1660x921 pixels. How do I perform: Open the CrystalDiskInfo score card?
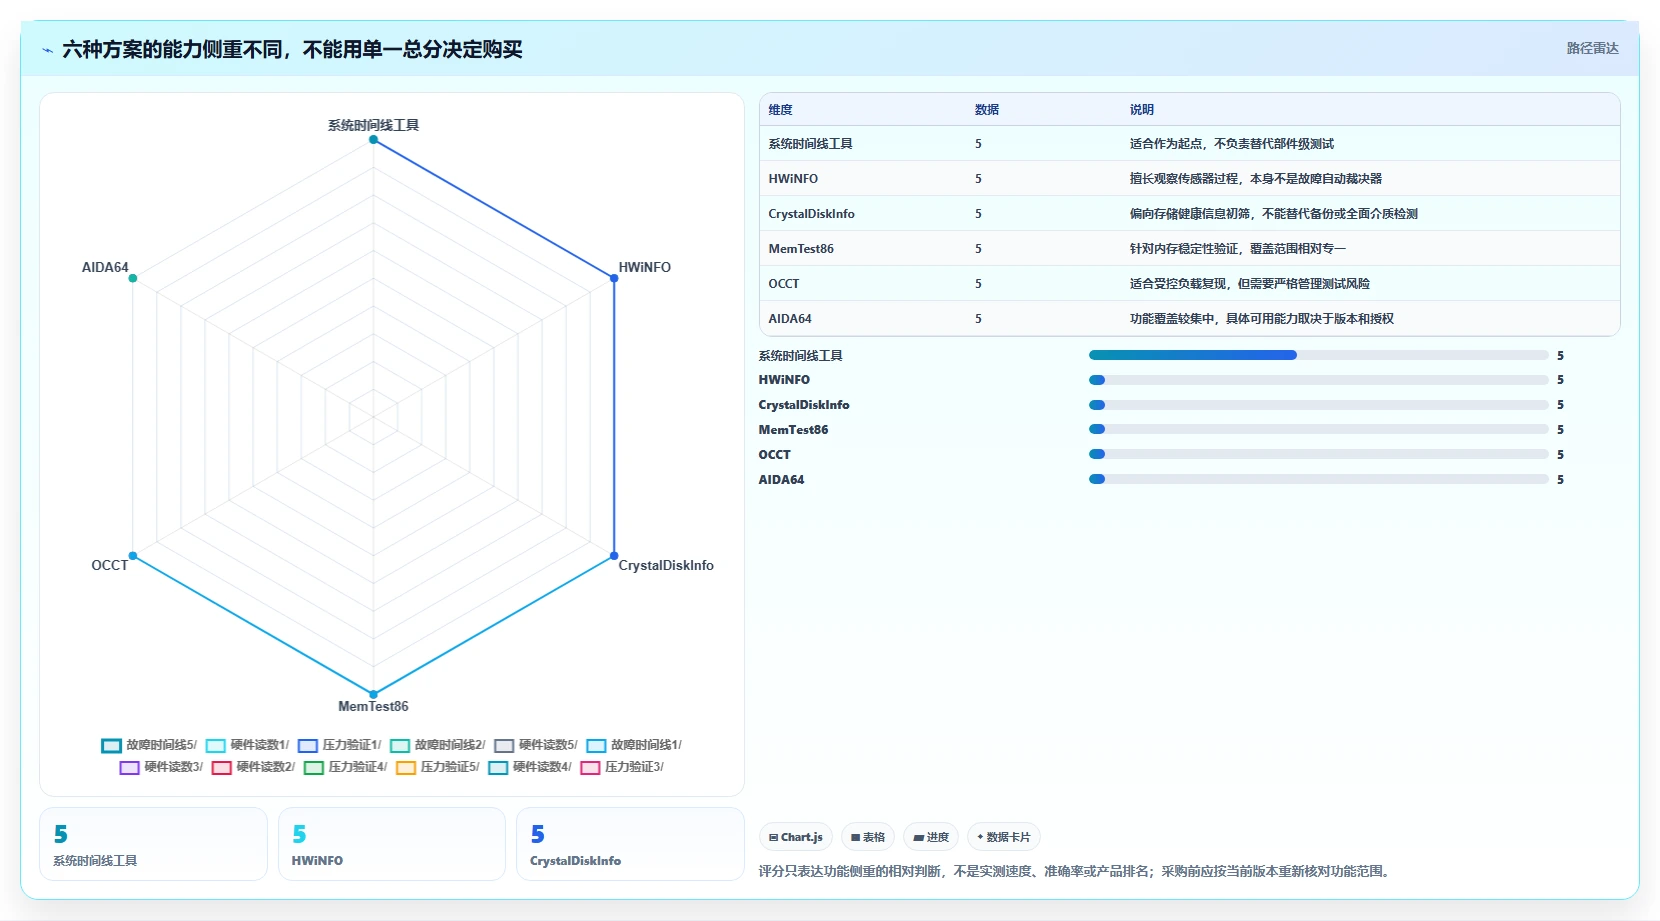click(630, 844)
